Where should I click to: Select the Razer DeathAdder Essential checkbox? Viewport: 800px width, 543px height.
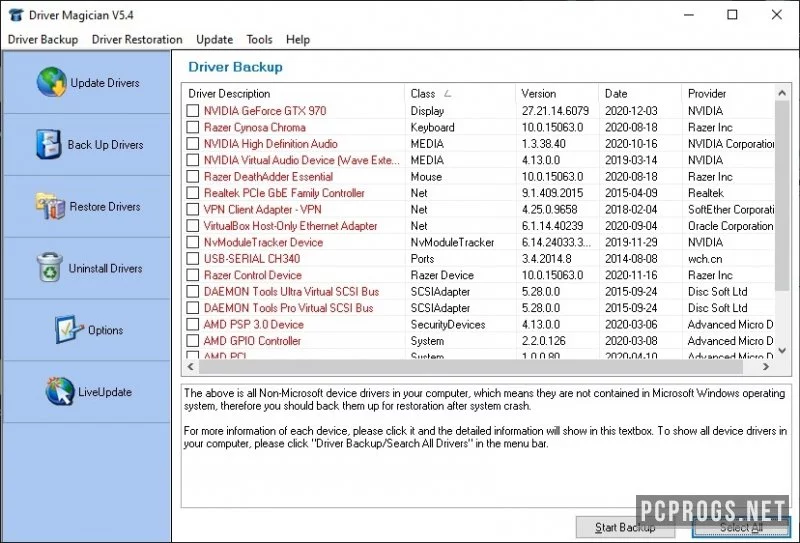[x=192, y=177]
